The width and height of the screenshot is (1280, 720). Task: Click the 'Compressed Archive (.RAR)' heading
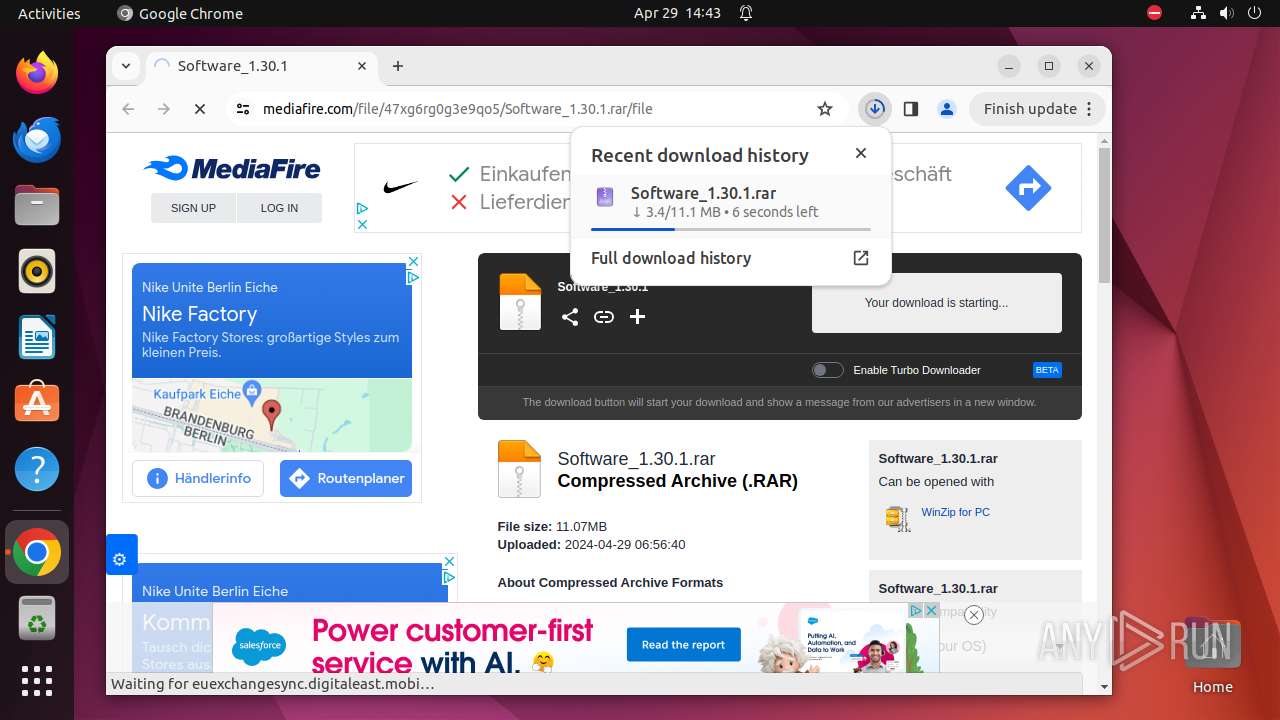(x=678, y=481)
